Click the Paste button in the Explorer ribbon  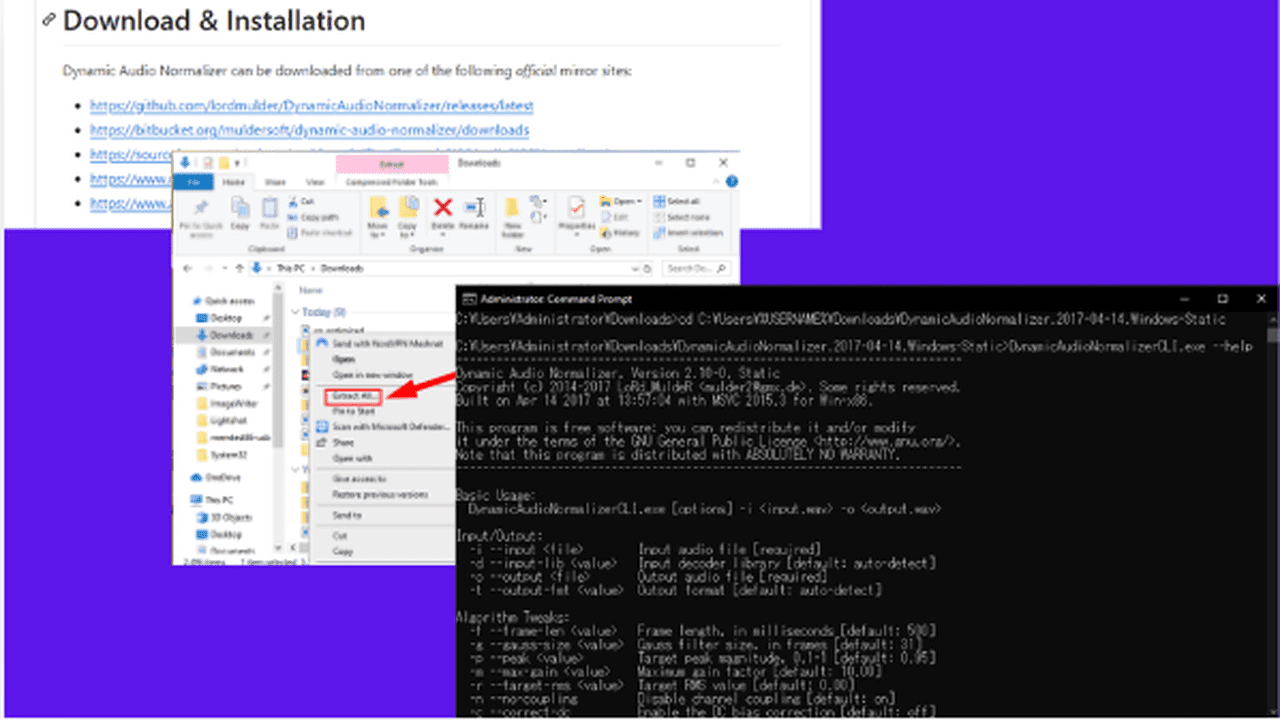(x=269, y=214)
